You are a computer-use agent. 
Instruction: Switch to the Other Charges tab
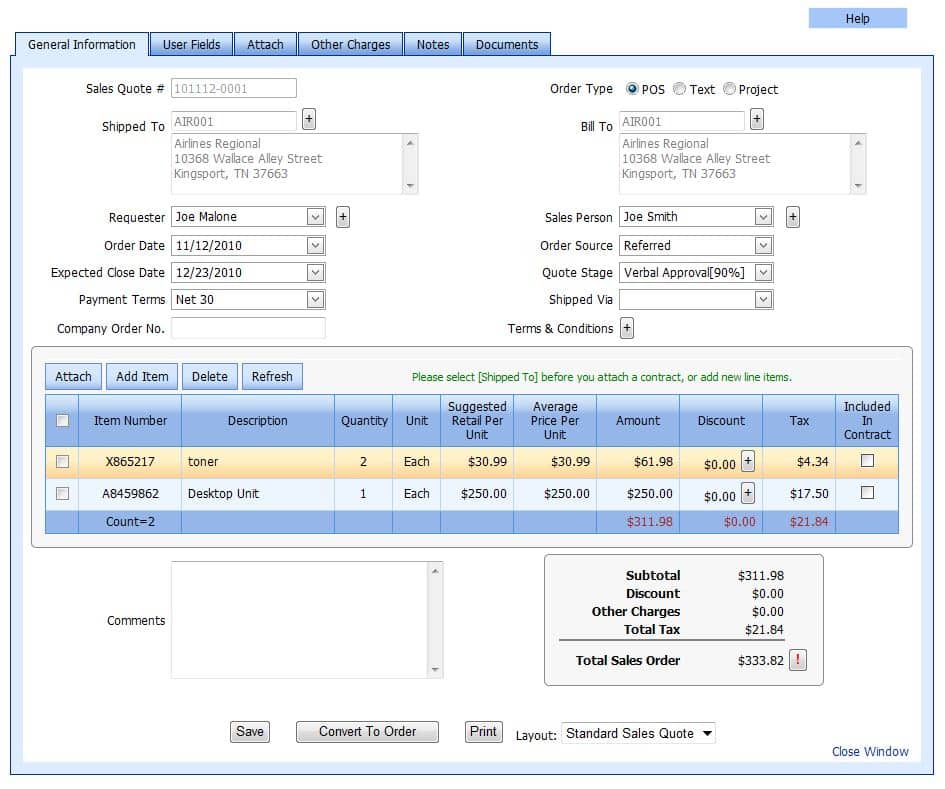[x=351, y=45]
